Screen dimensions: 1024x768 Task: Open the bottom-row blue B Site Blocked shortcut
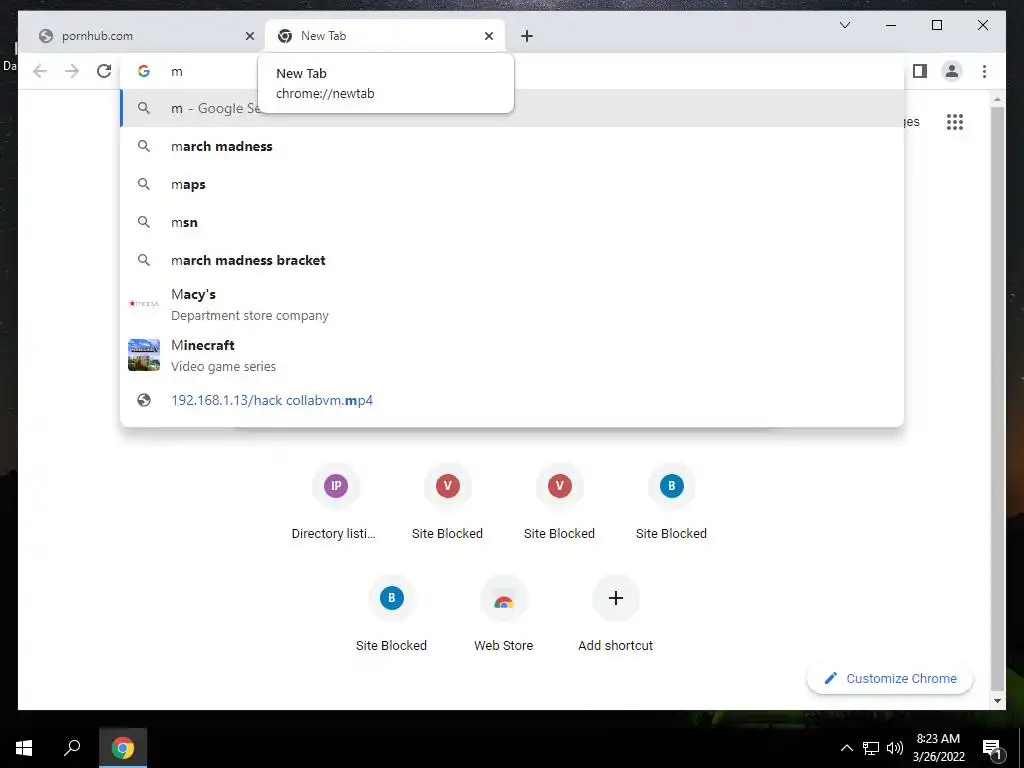click(x=391, y=615)
